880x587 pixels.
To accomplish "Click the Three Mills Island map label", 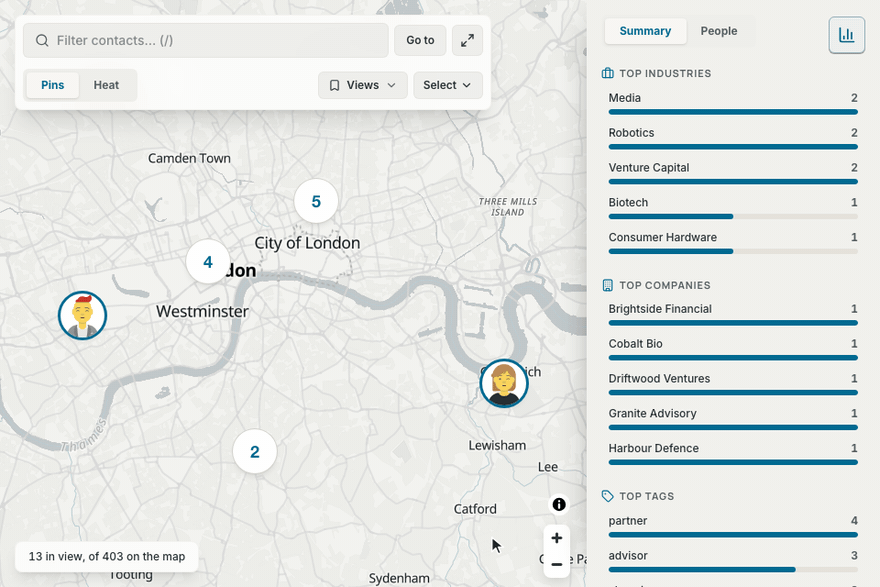I will pos(508,207).
